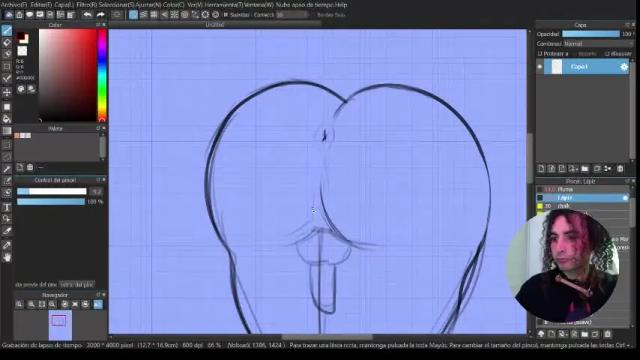The height and width of the screenshot is (360, 640).
Task: Undock the Navegador panel using float icon
Action: click(x=98, y=295)
